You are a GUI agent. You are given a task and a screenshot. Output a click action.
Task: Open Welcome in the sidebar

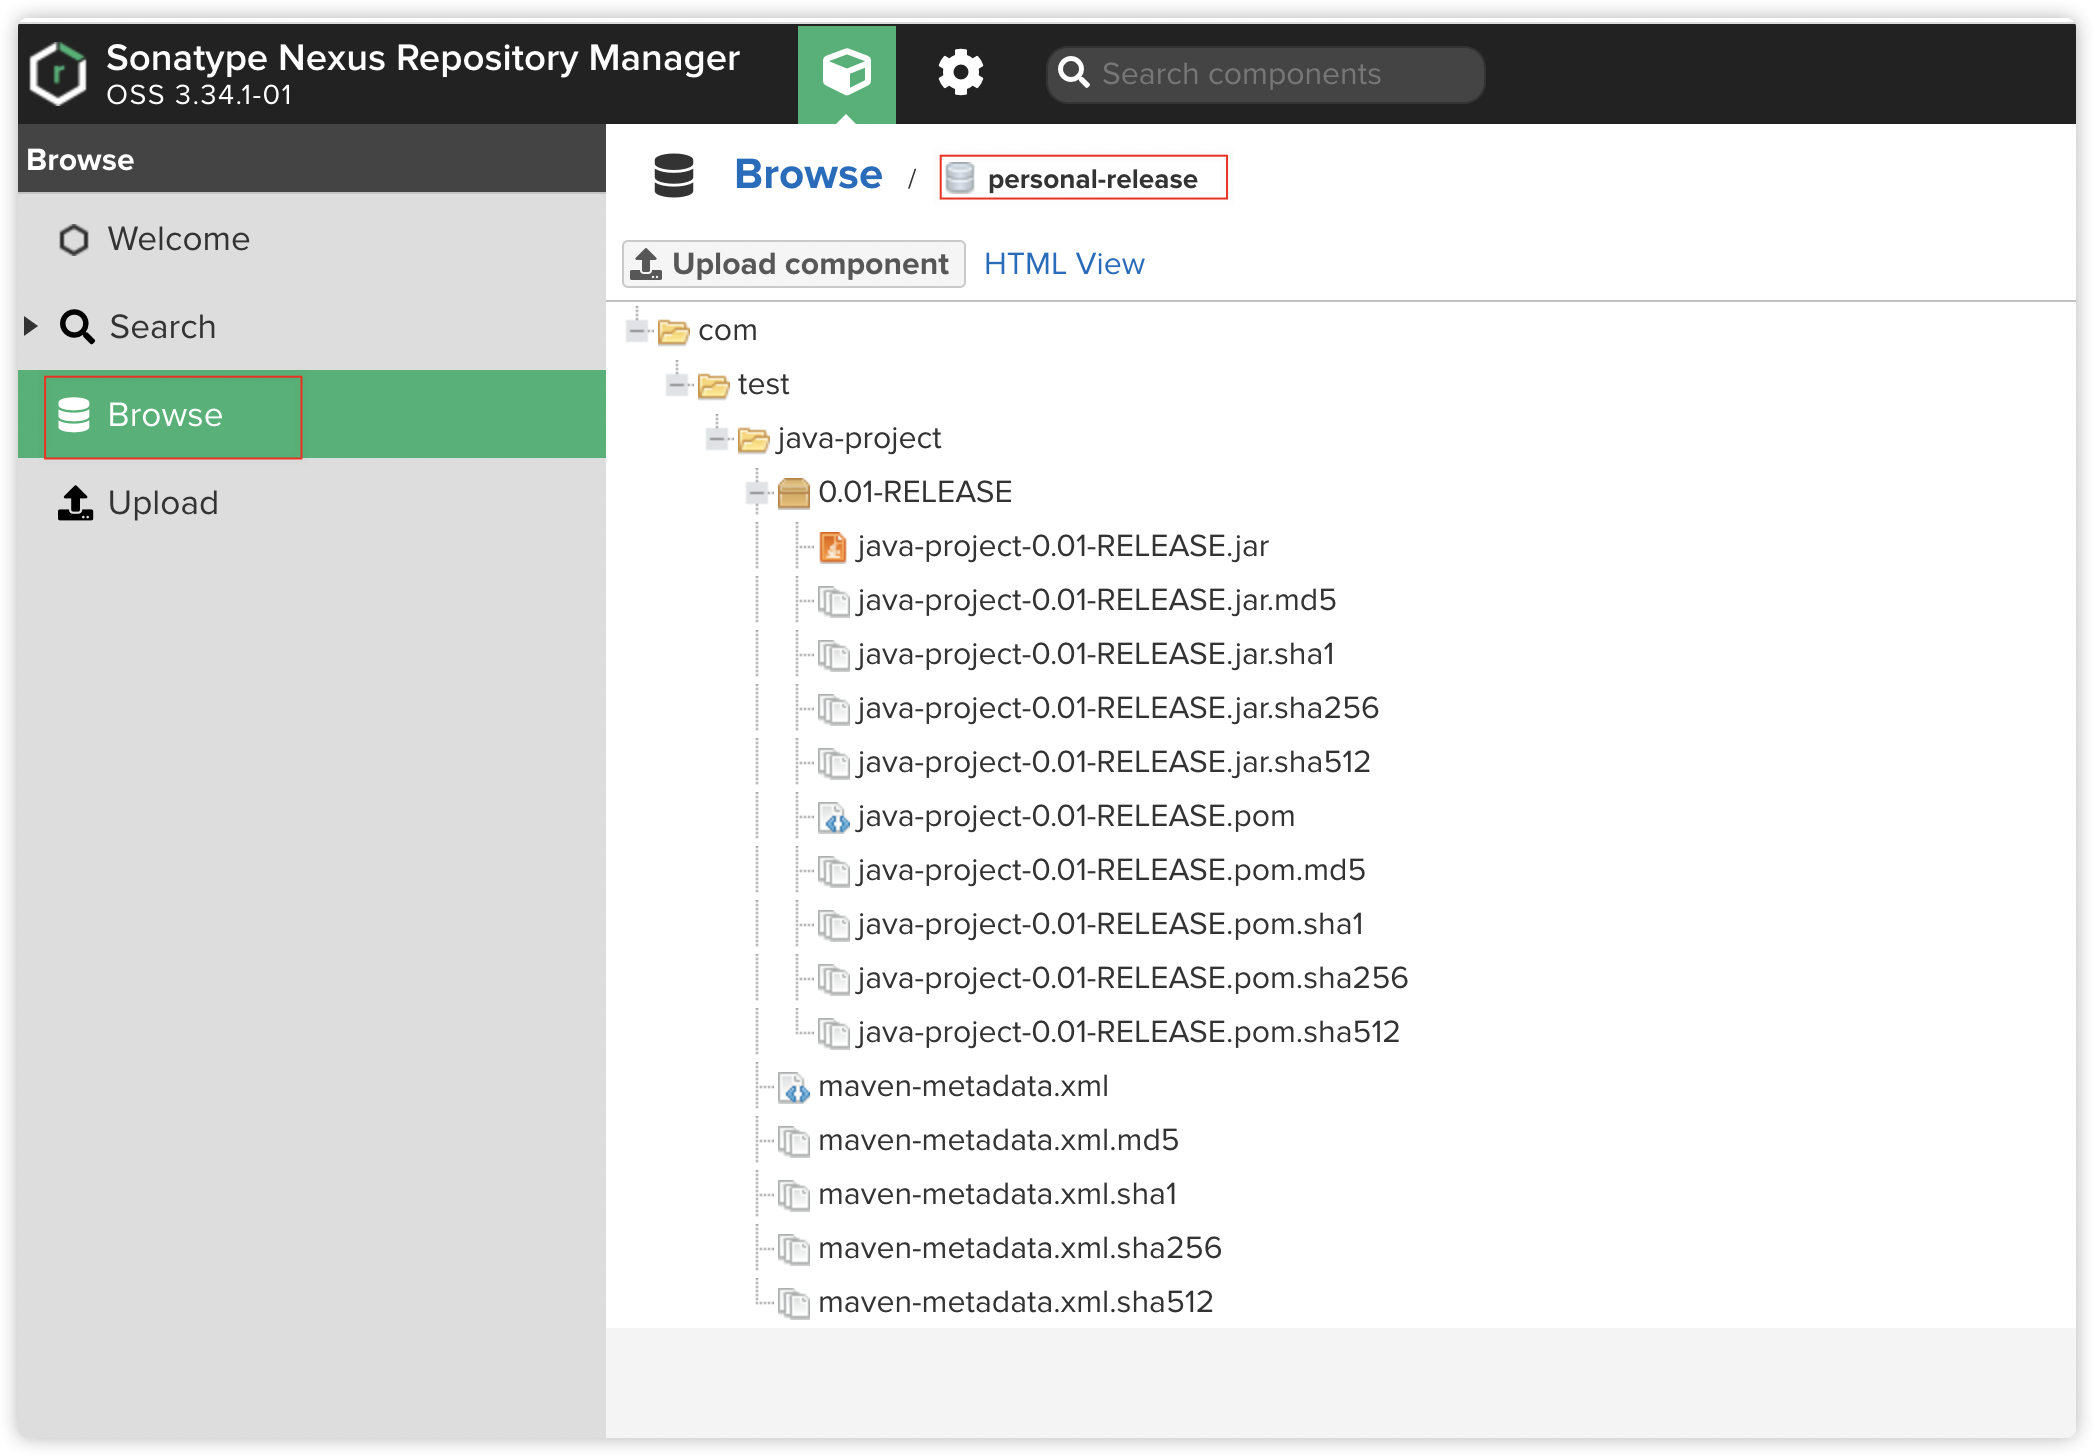coord(179,239)
